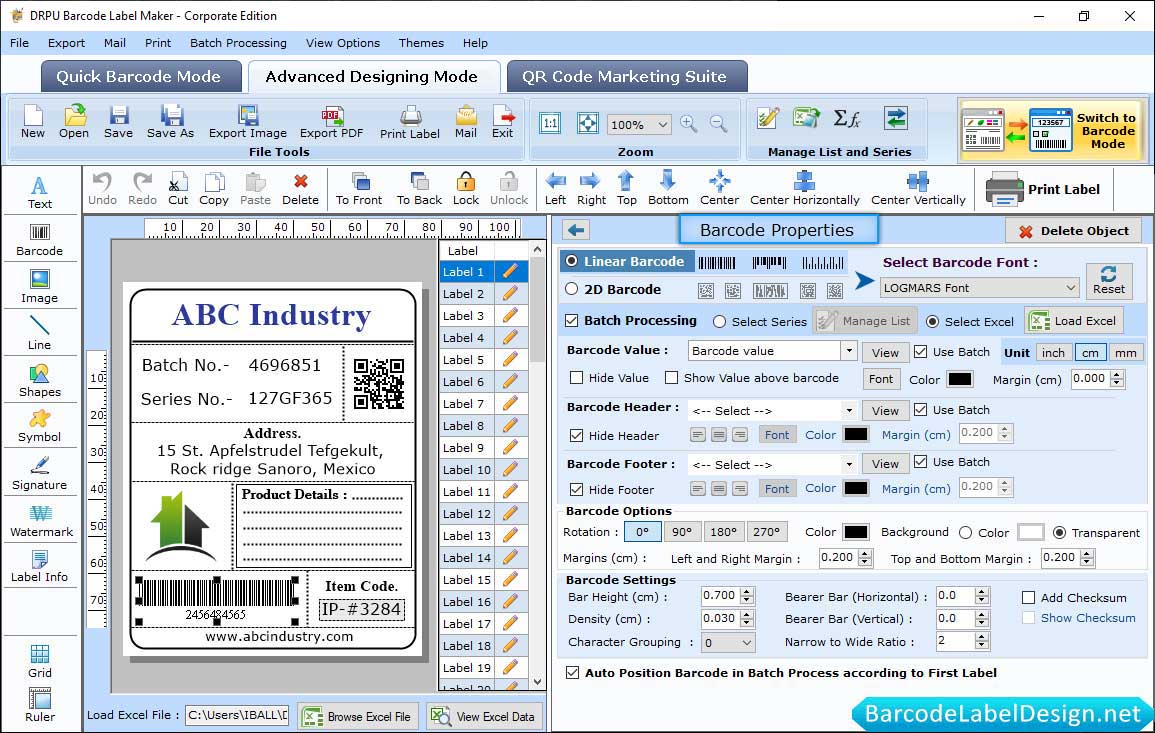Center object Horizontally
Screen dimensions: 1155x733
point(804,189)
